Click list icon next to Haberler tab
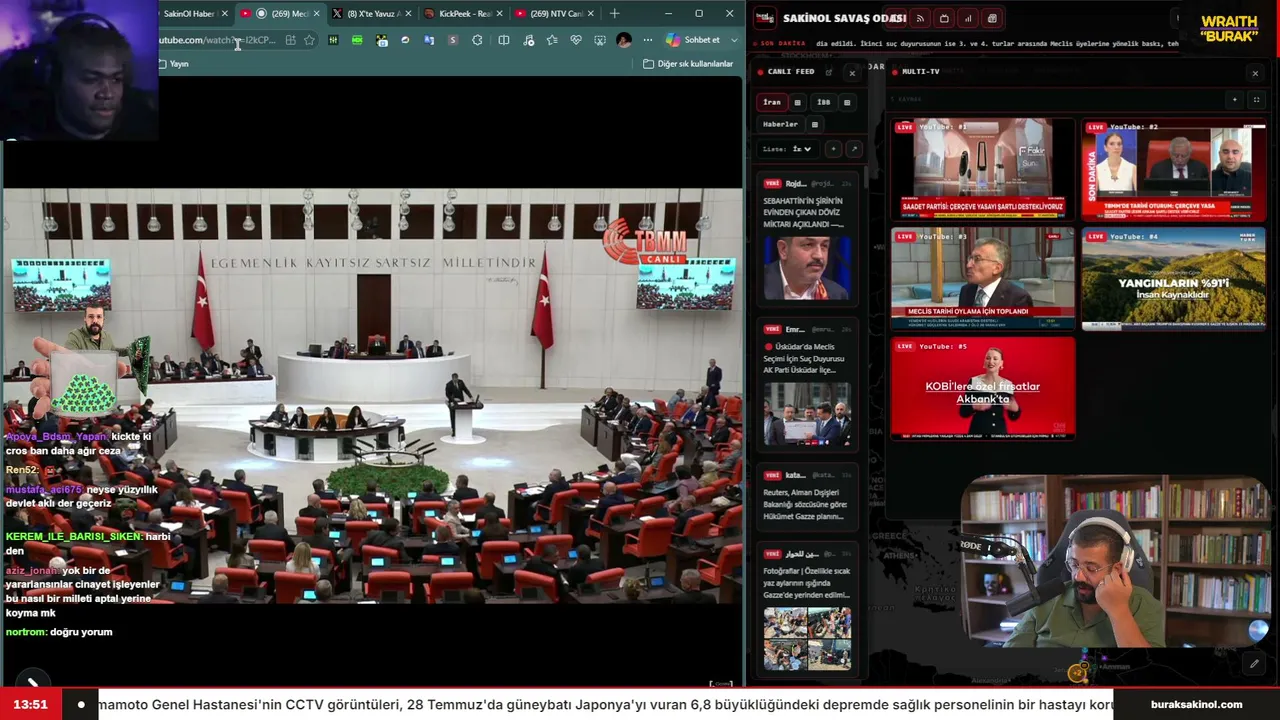 coord(815,124)
